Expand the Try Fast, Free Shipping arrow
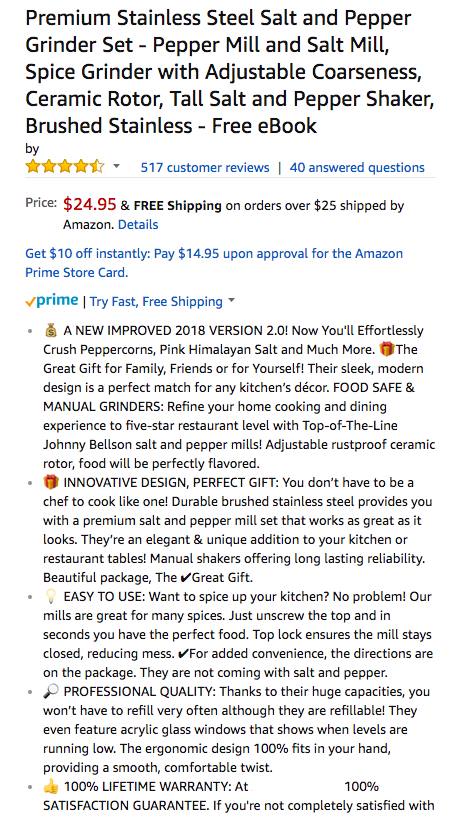449x814 pixels. [x=232, y=301]
